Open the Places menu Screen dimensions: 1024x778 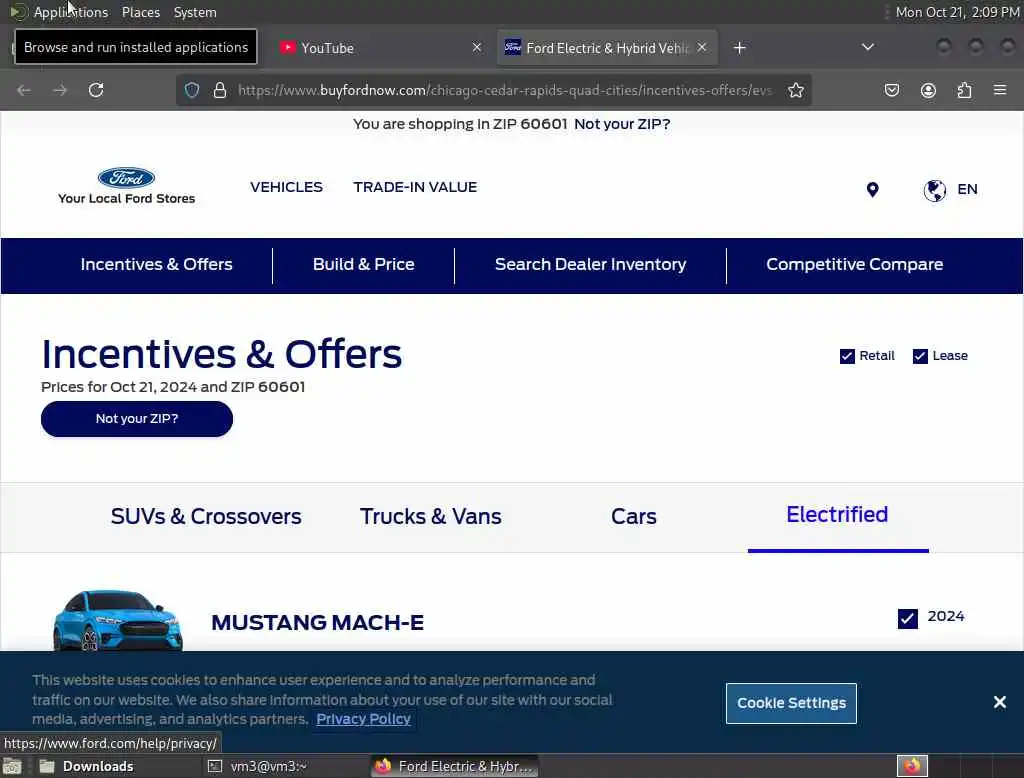pyautogui.click(x=140, y=12)
